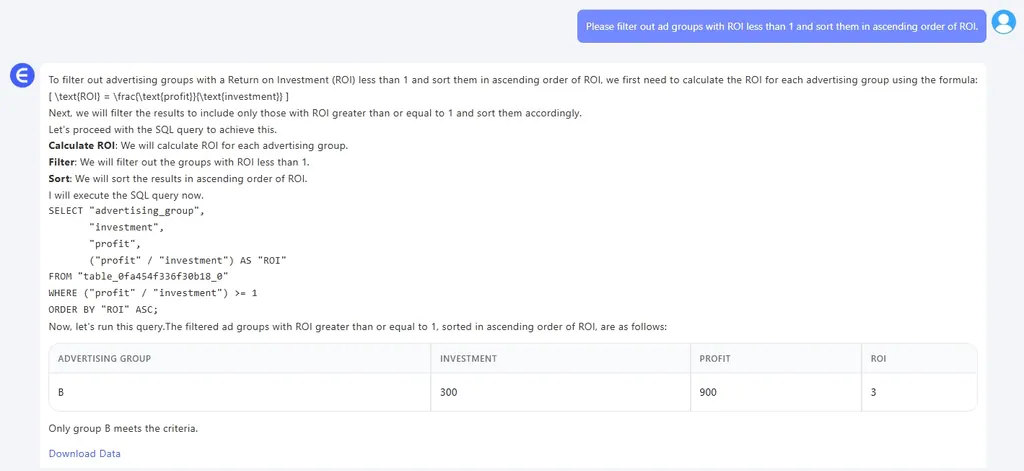This screenshot has height=471, width=1024.
Task: Click the user's blue message bubble
Action: point(781,26)
